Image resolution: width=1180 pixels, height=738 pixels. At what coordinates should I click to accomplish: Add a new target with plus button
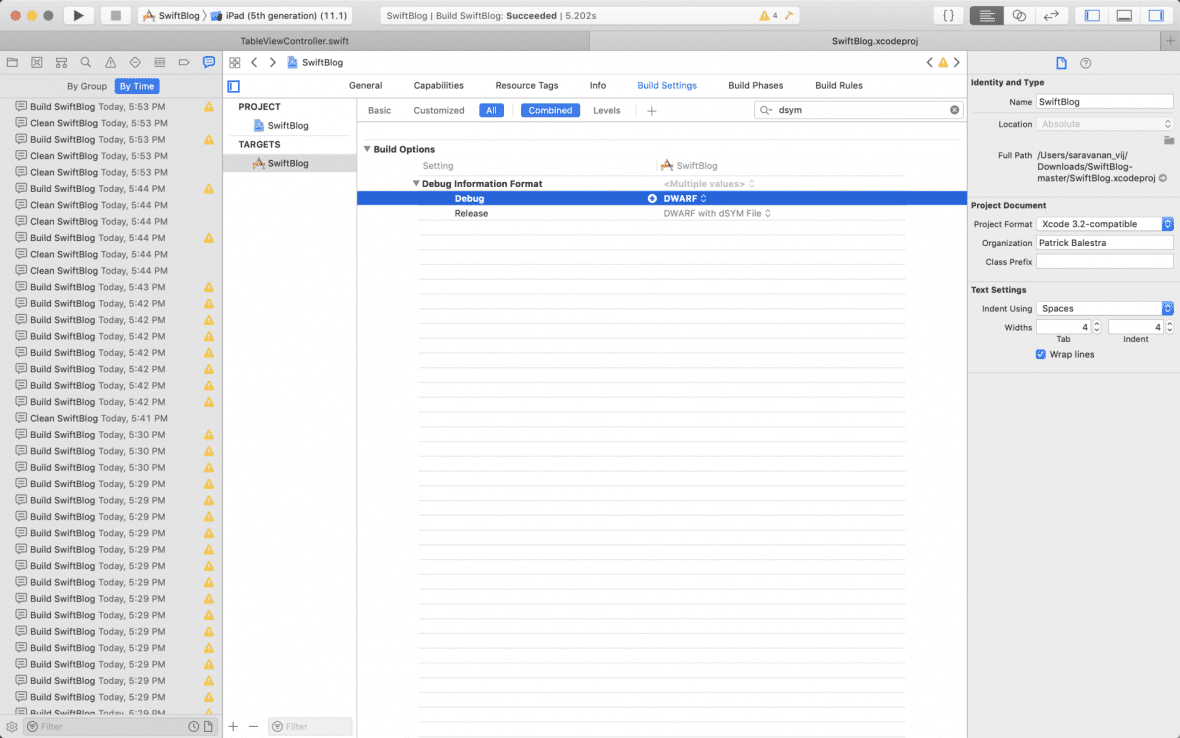pos(233,727)
